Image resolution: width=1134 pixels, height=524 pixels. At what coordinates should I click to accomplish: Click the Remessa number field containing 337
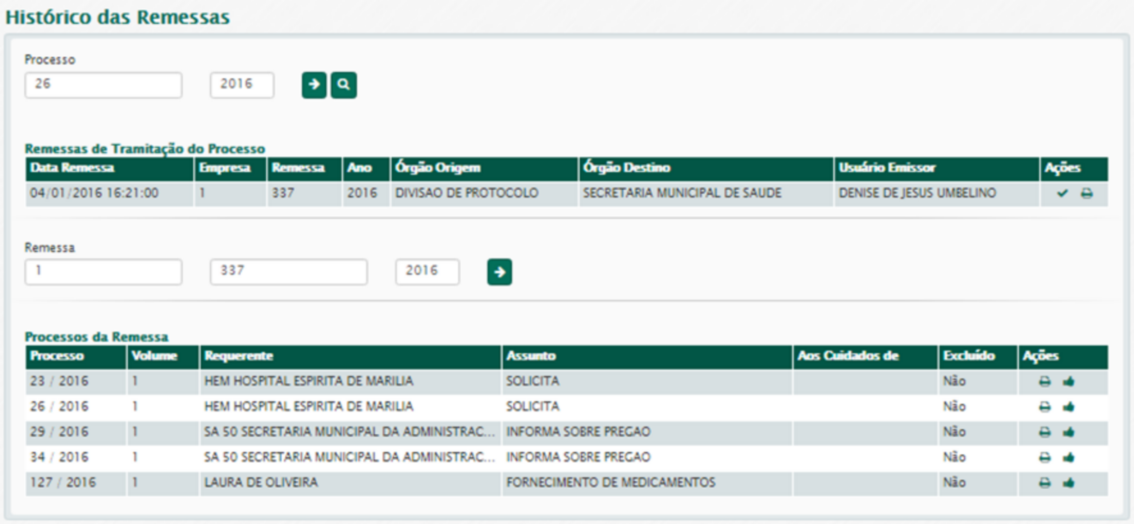pyautogui.click(x=288, y=271)
